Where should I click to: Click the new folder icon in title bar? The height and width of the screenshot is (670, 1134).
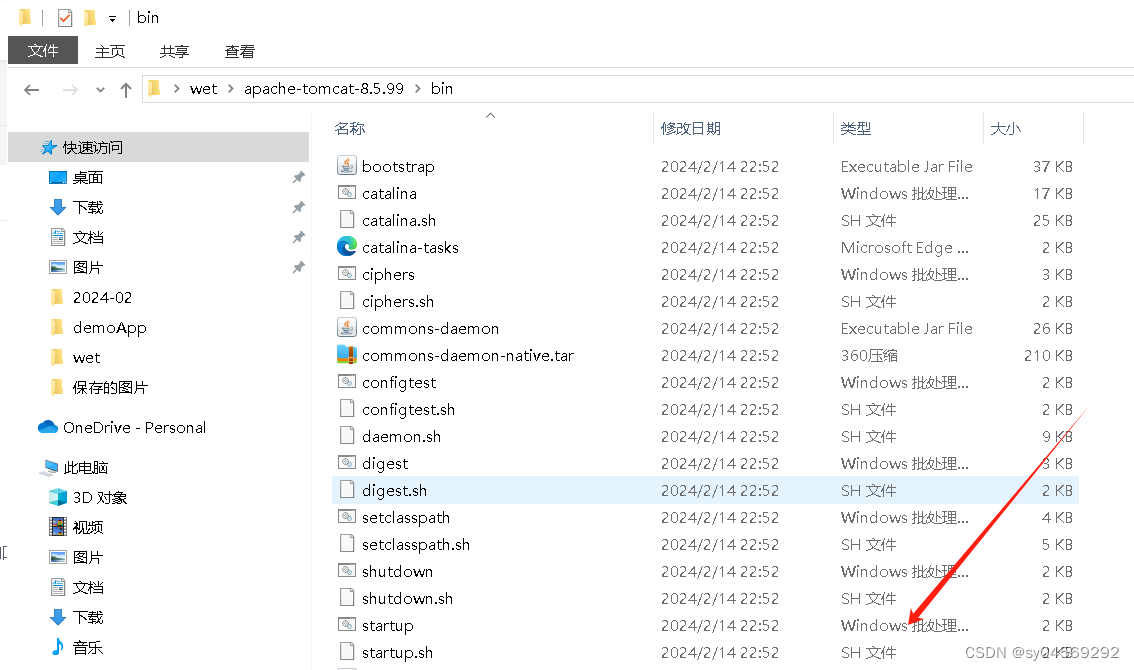tap(90, 17)
